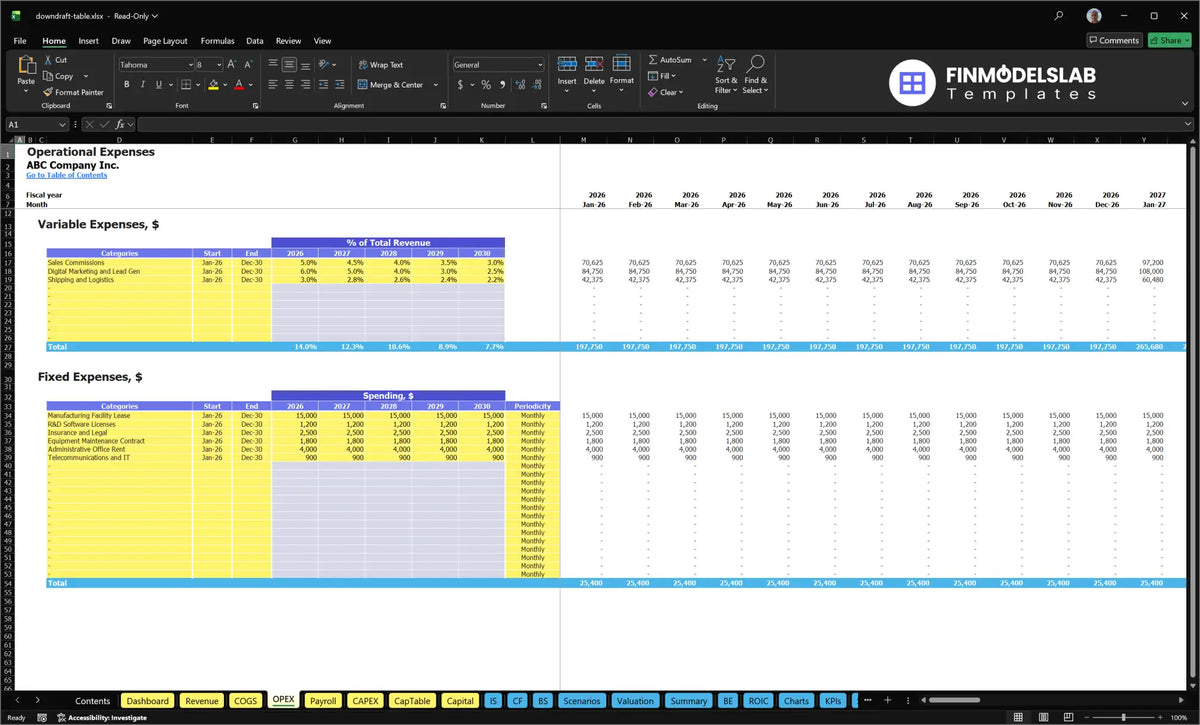Cut selection with the scissors icon
The height and width of the screenshot is (725, 1200).
(48, 60)
